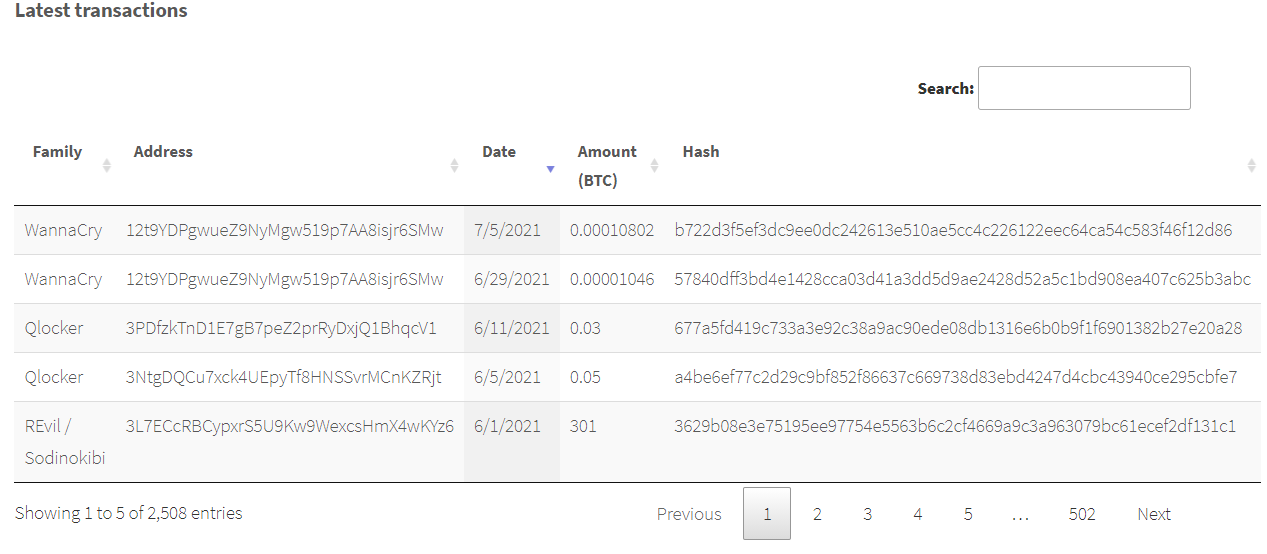
Task: Click the amount 0.03
Action: pos(587,328)
